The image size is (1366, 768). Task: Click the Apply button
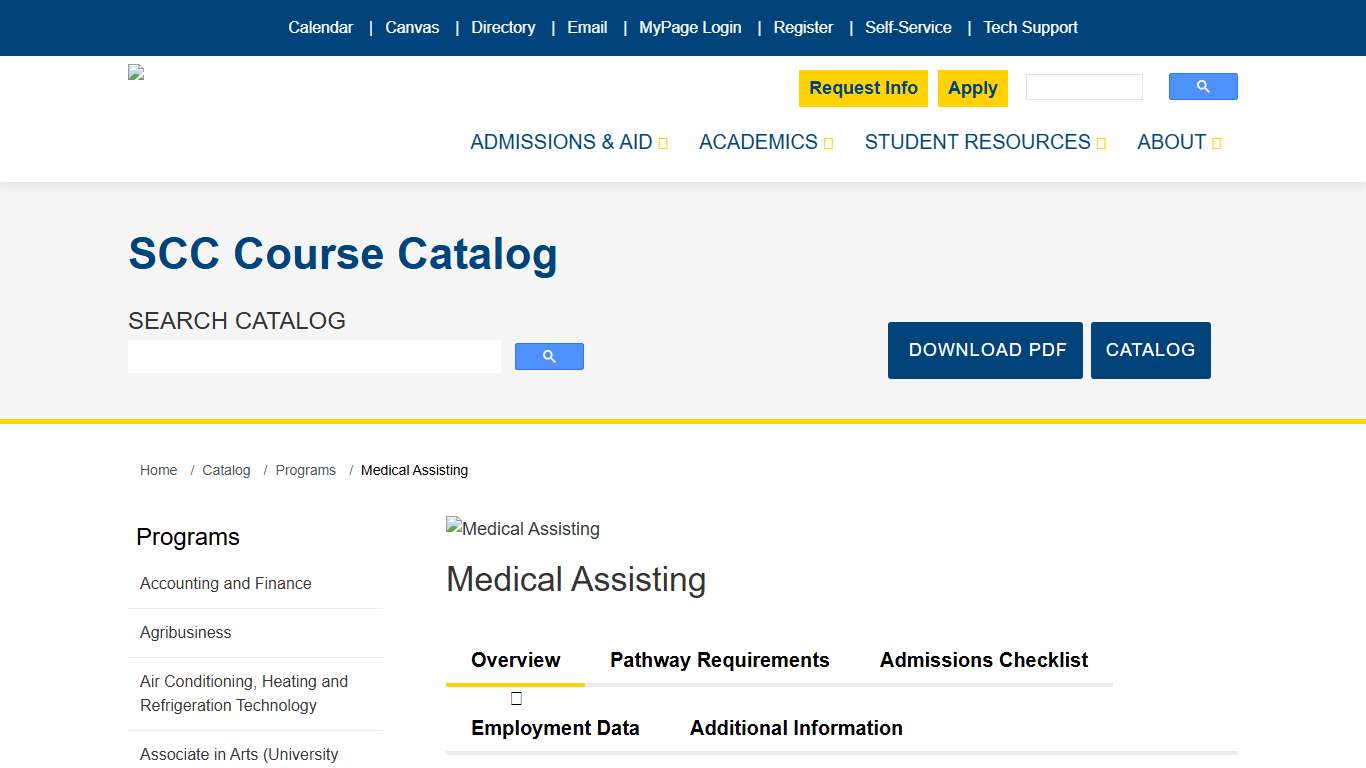coord(972,88)
